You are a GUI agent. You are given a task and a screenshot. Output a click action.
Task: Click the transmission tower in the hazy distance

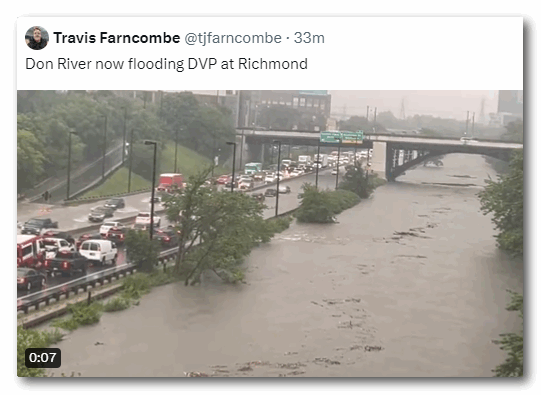(x=402, y=109)
